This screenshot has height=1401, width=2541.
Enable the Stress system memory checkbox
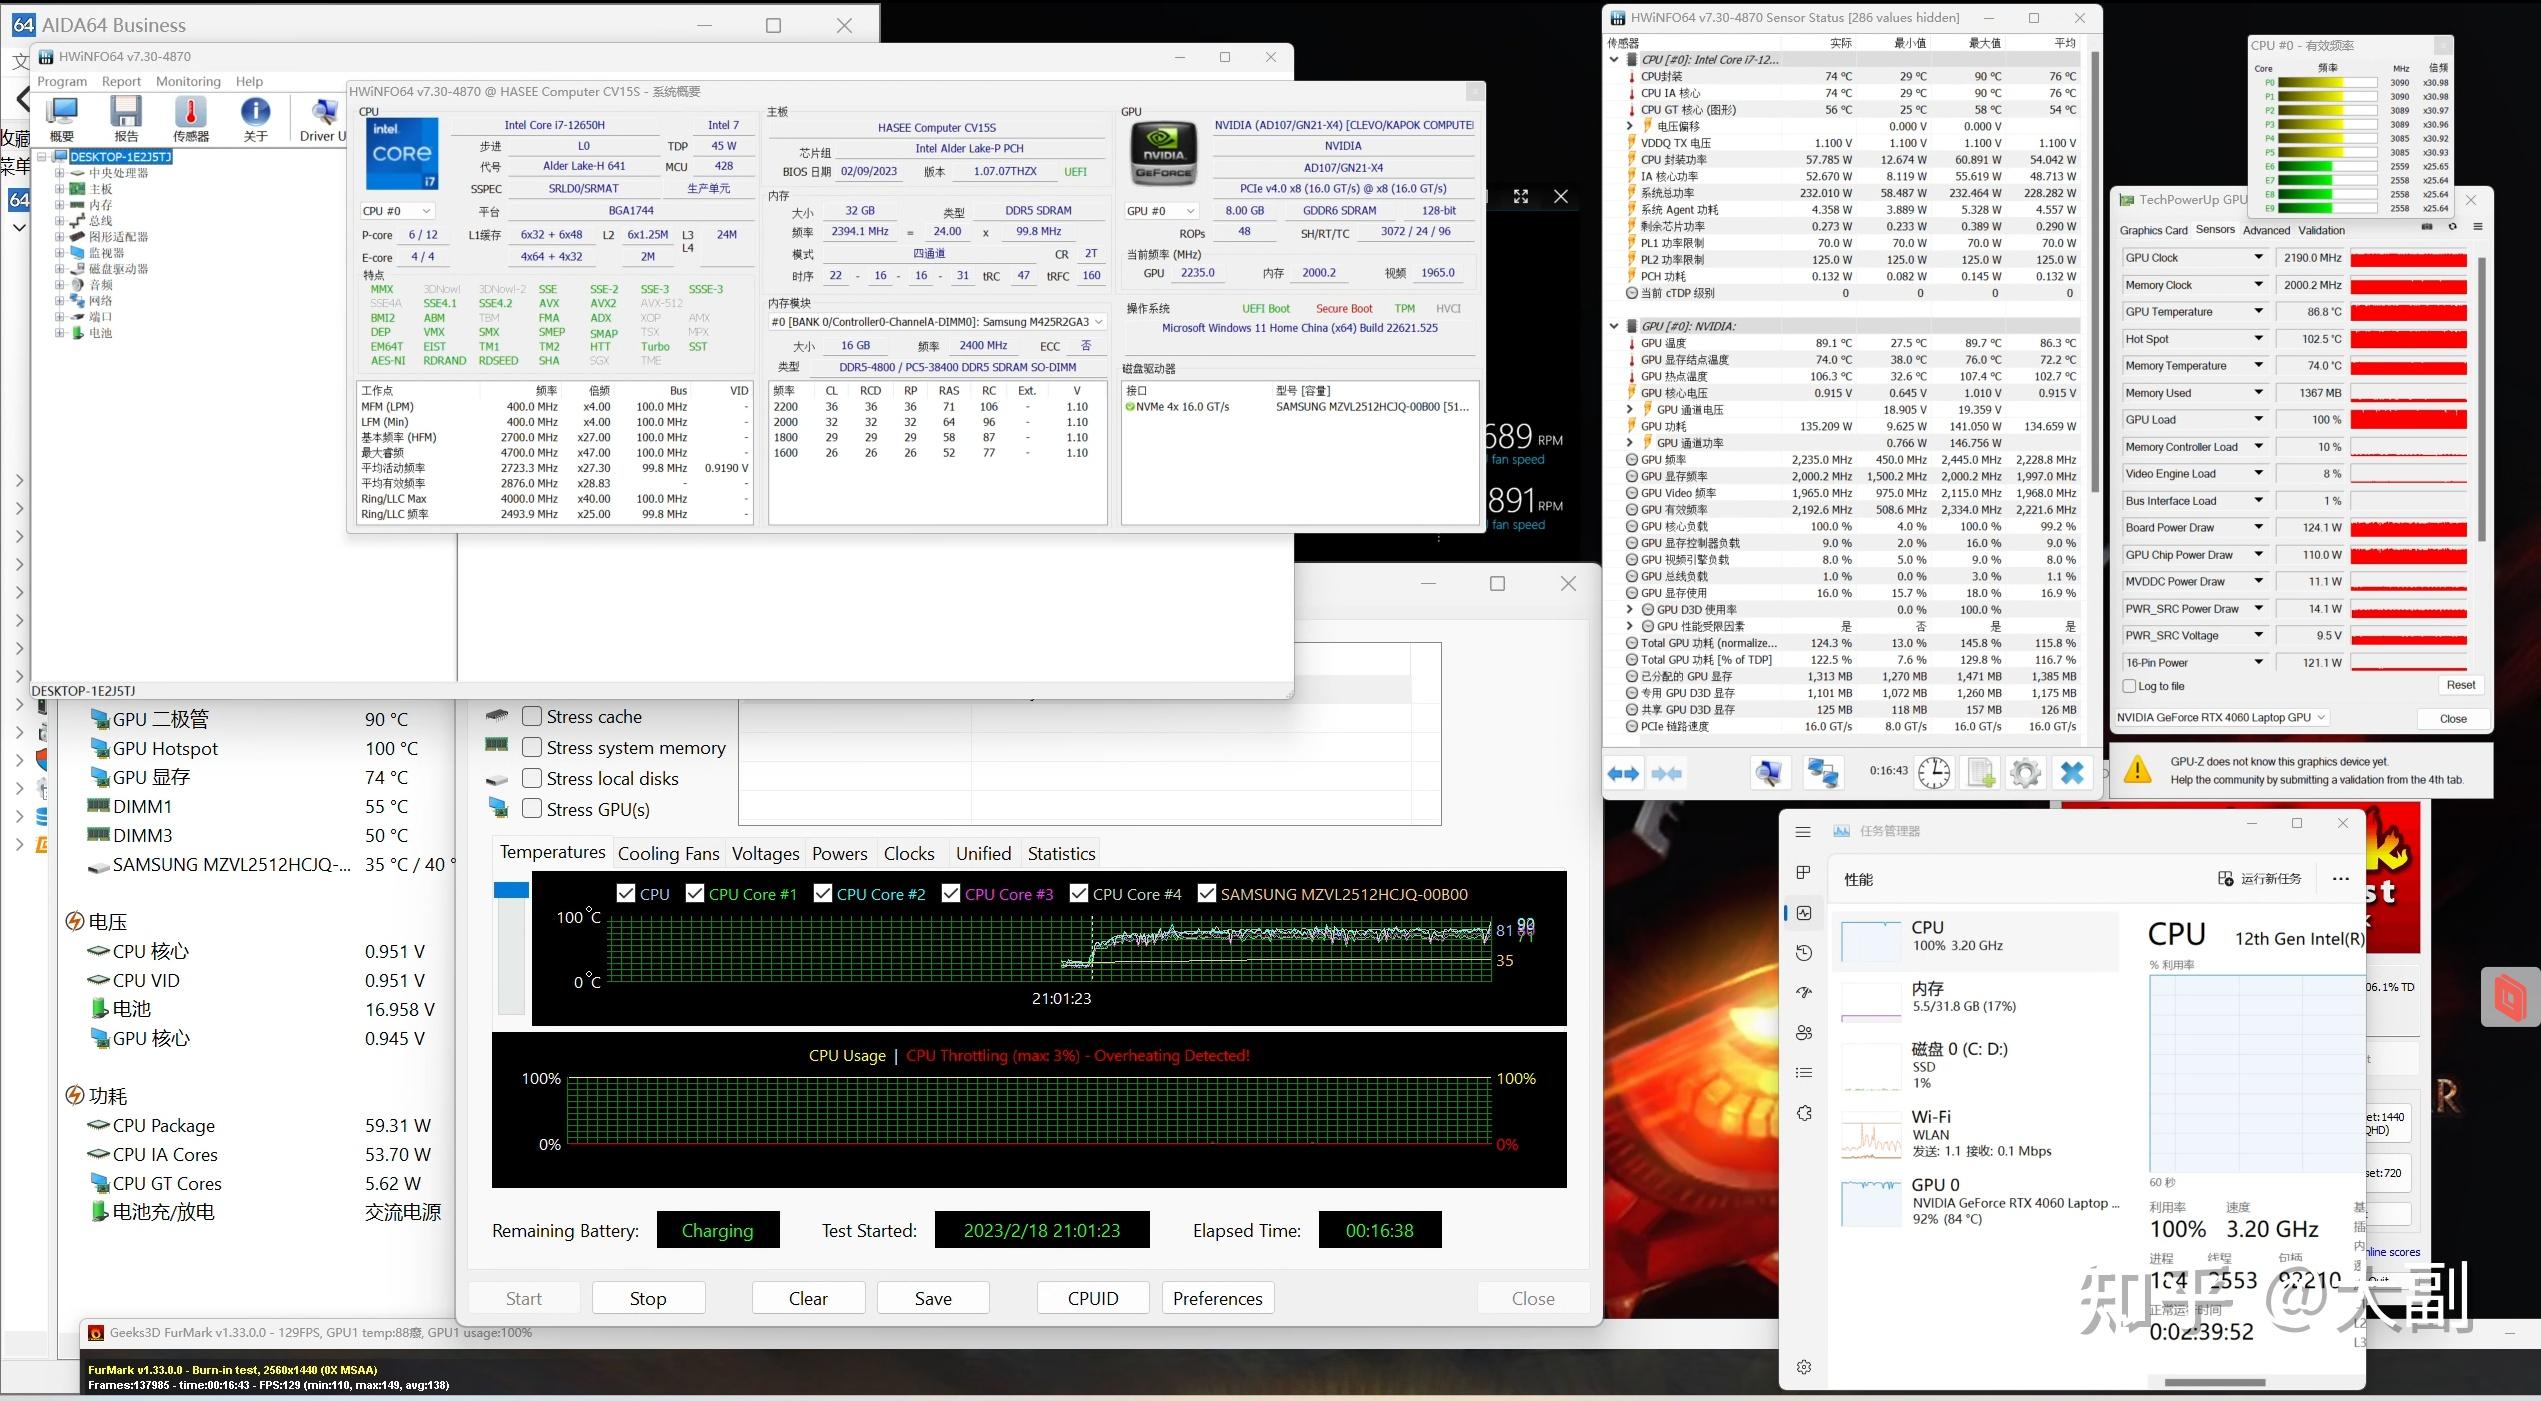(533, 747)
